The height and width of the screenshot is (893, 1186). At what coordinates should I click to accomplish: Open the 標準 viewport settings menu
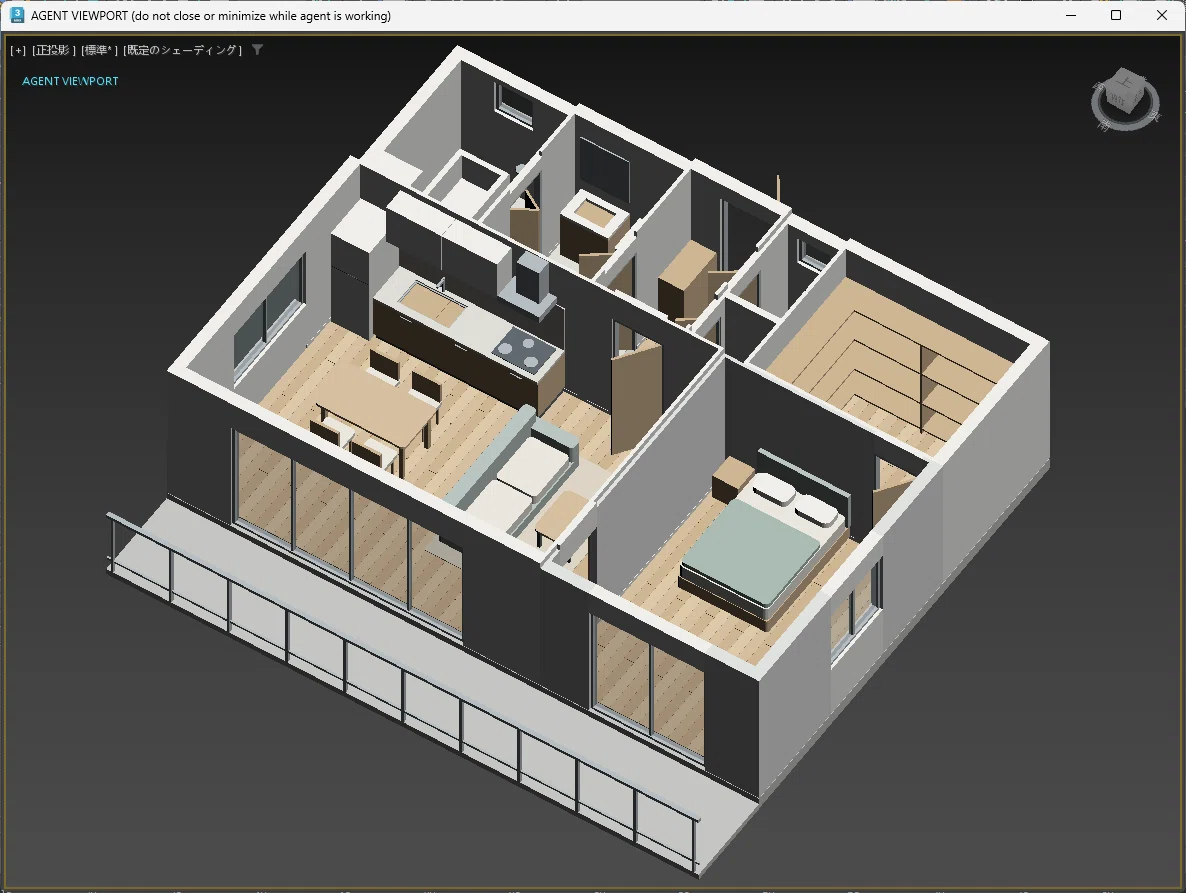(x=101, y=50)
